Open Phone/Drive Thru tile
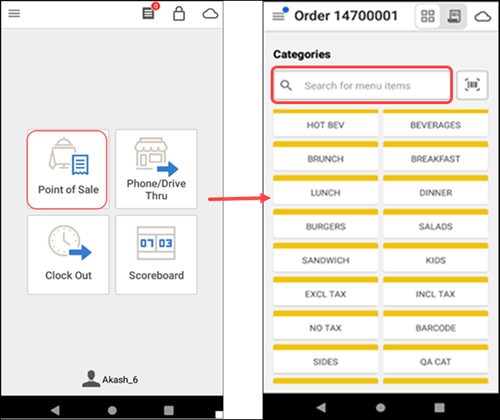The image size is (500, 420). [156, 169]
